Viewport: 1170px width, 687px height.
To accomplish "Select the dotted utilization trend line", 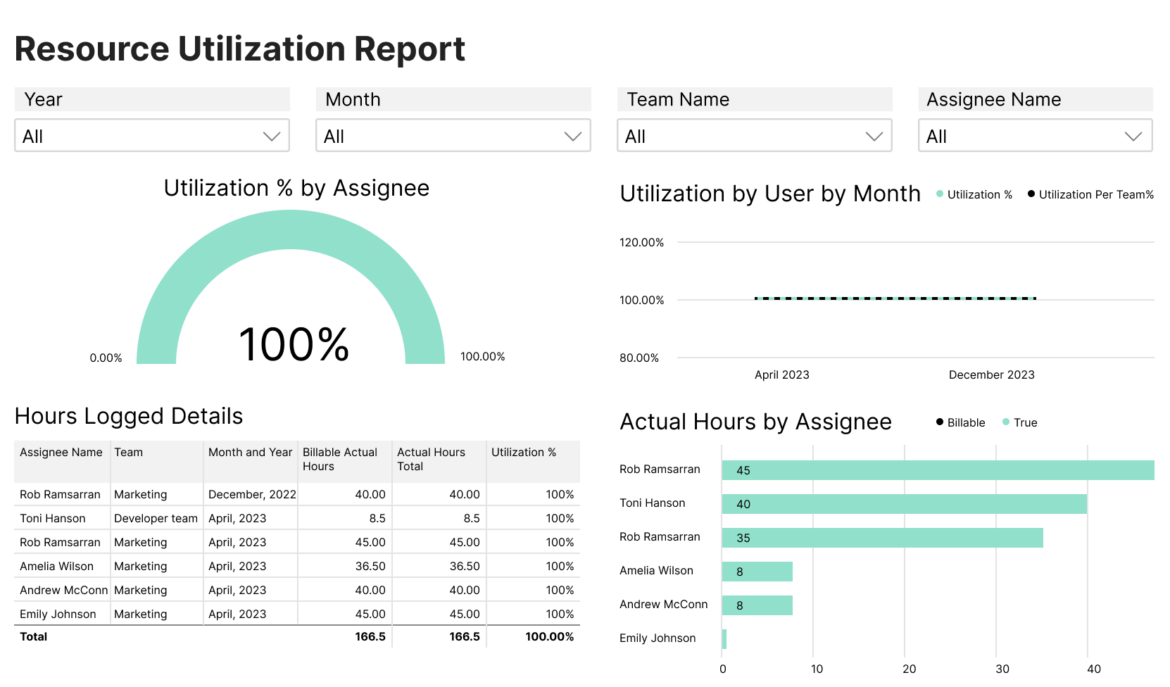I will click(895, 299).
